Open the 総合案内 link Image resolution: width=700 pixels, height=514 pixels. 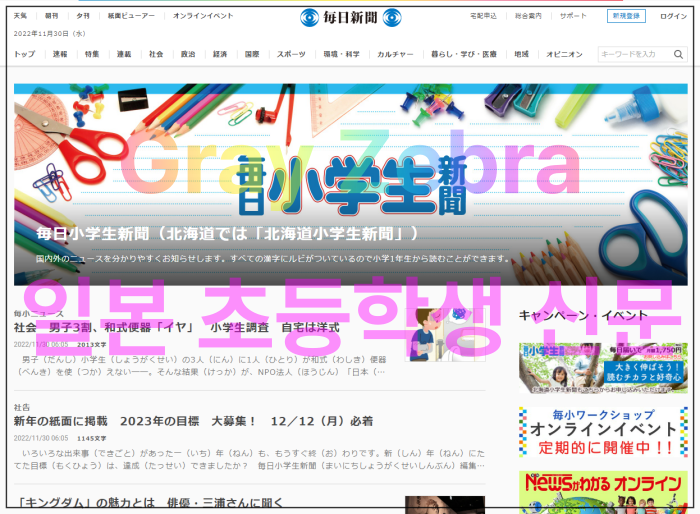(x=528, y=16)
